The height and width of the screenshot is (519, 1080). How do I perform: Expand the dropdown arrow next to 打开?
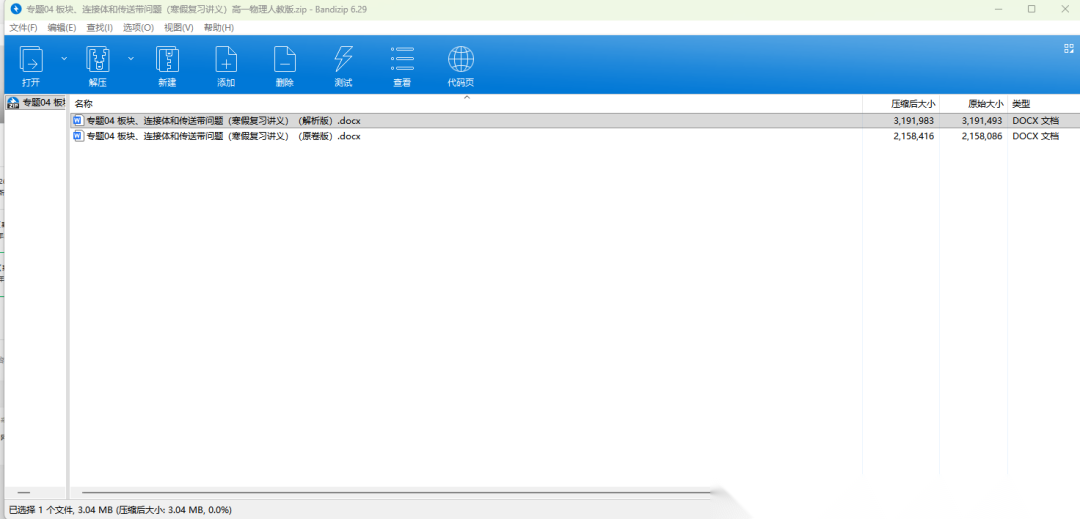pos(64,58)
